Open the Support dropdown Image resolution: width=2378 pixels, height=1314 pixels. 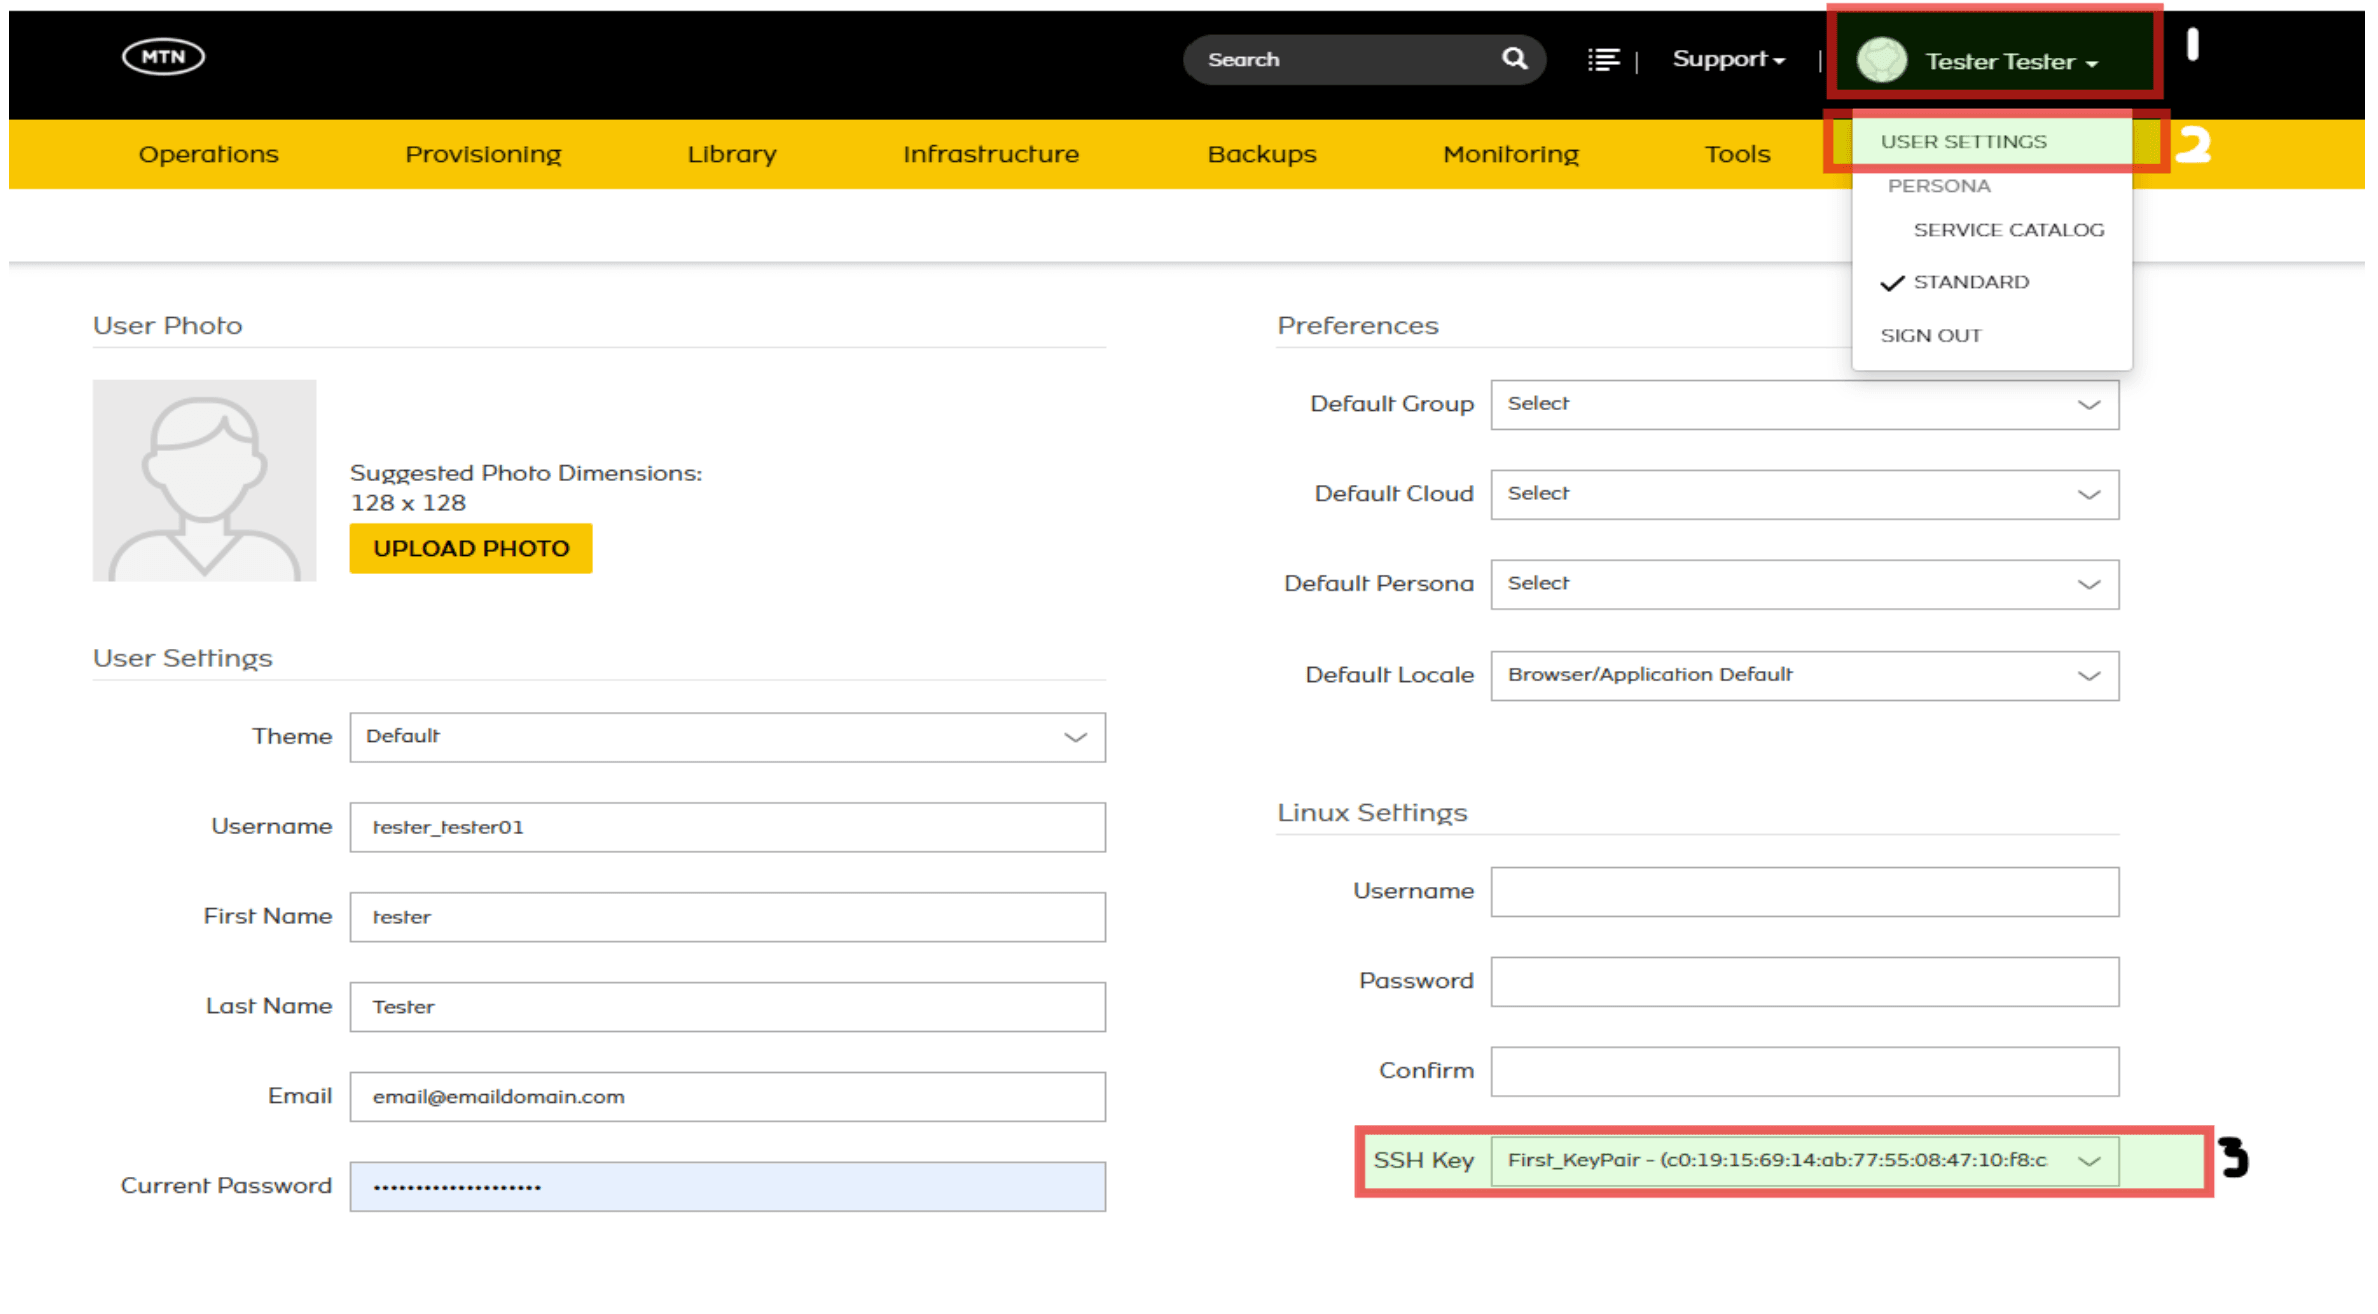[1728, 59]
